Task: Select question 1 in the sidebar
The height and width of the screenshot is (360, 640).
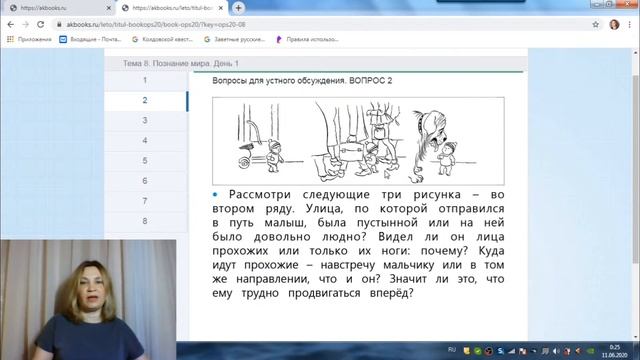Action: point(145,80)
